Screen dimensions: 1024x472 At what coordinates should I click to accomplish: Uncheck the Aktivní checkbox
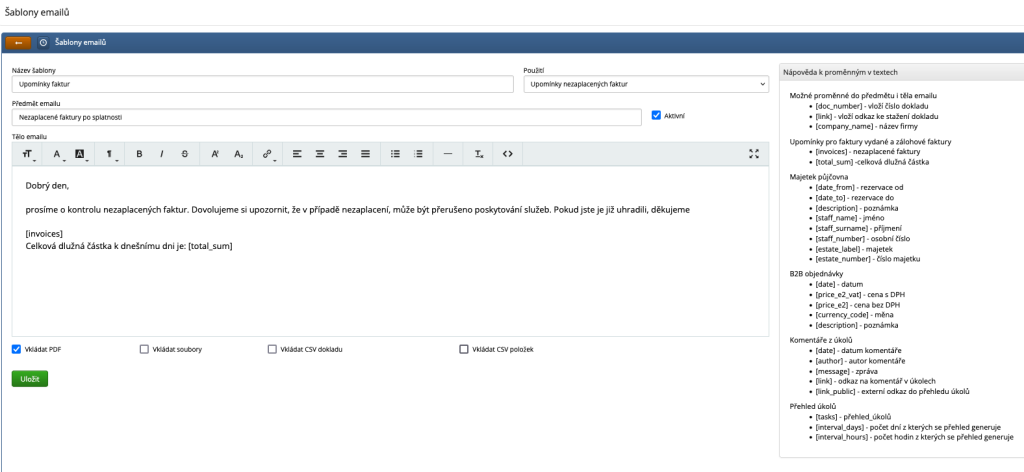pos(656,115)
